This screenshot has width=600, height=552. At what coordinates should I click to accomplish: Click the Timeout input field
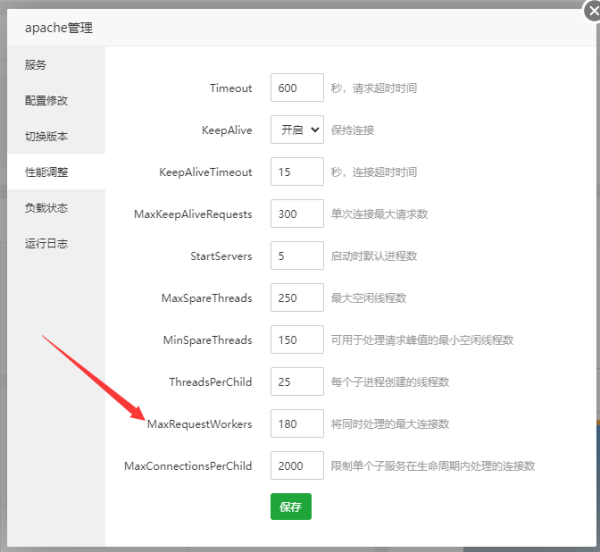[297, 88]
